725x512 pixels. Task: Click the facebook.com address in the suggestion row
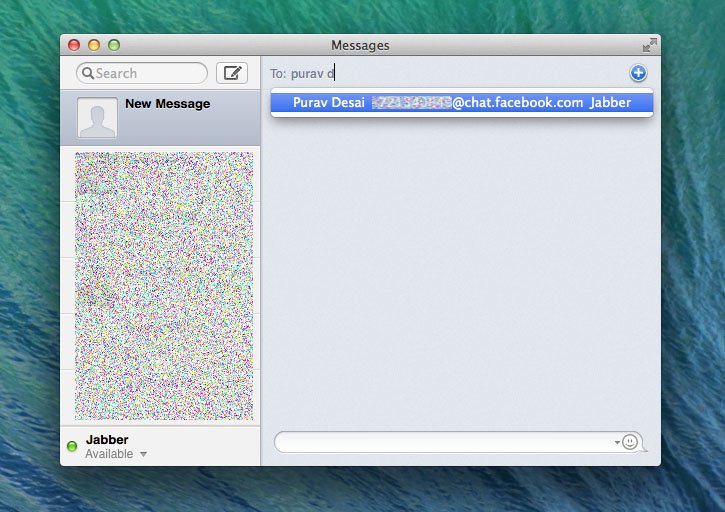[517, 103]
